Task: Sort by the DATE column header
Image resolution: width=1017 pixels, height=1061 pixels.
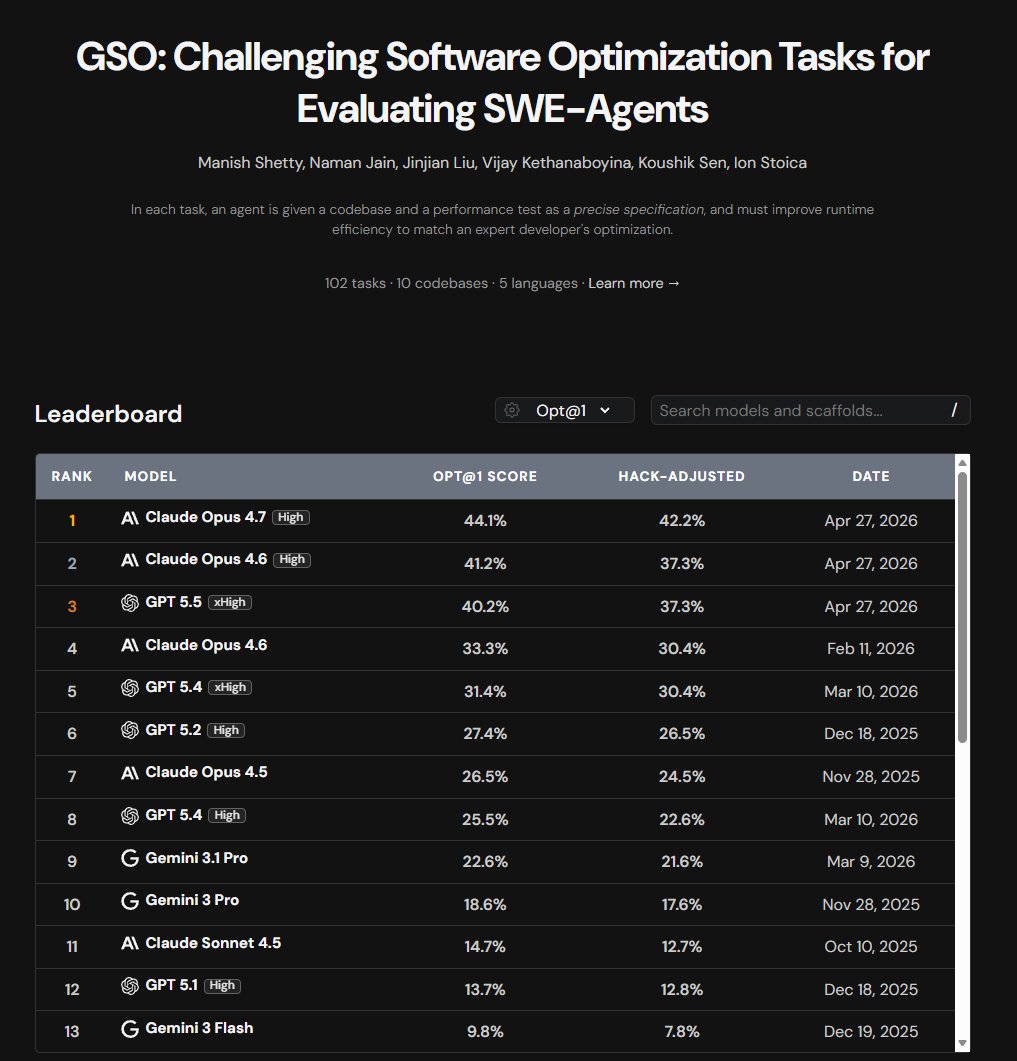Action: [x=871, y=476]
